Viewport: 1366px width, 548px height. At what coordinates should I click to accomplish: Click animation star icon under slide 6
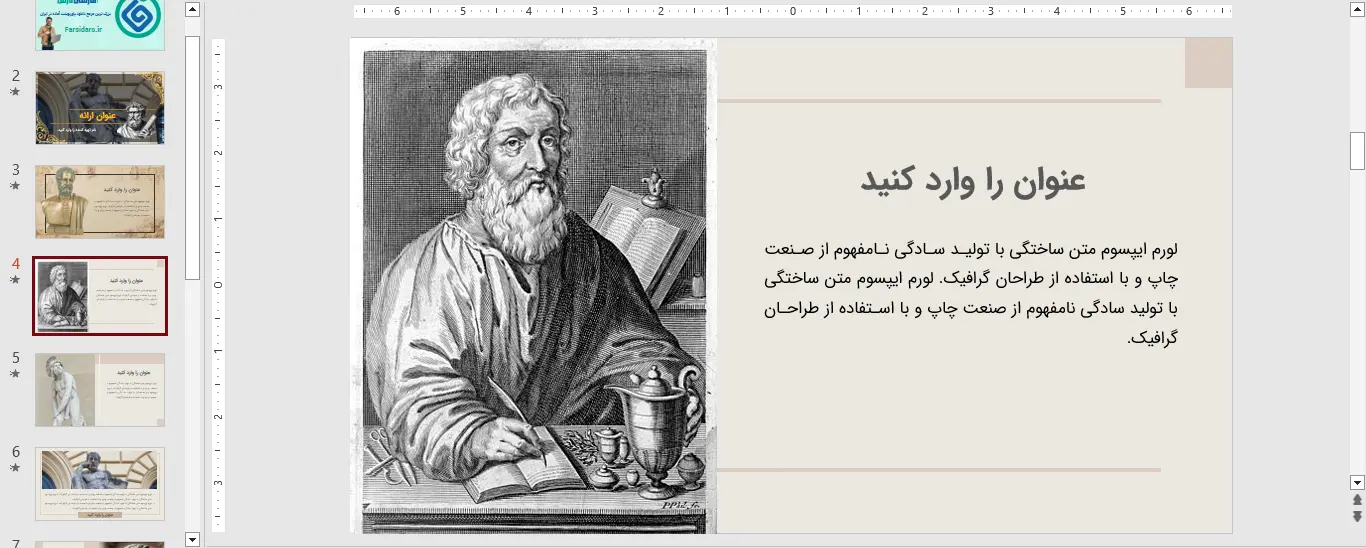tap(15, 468)
